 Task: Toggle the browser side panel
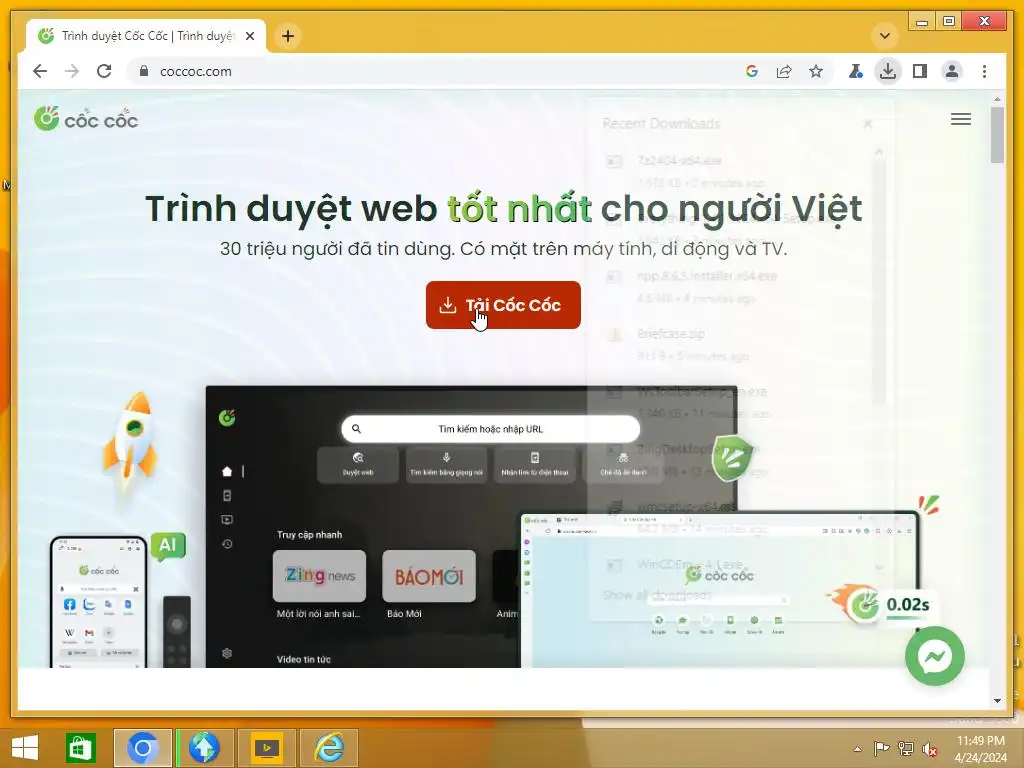920,71
